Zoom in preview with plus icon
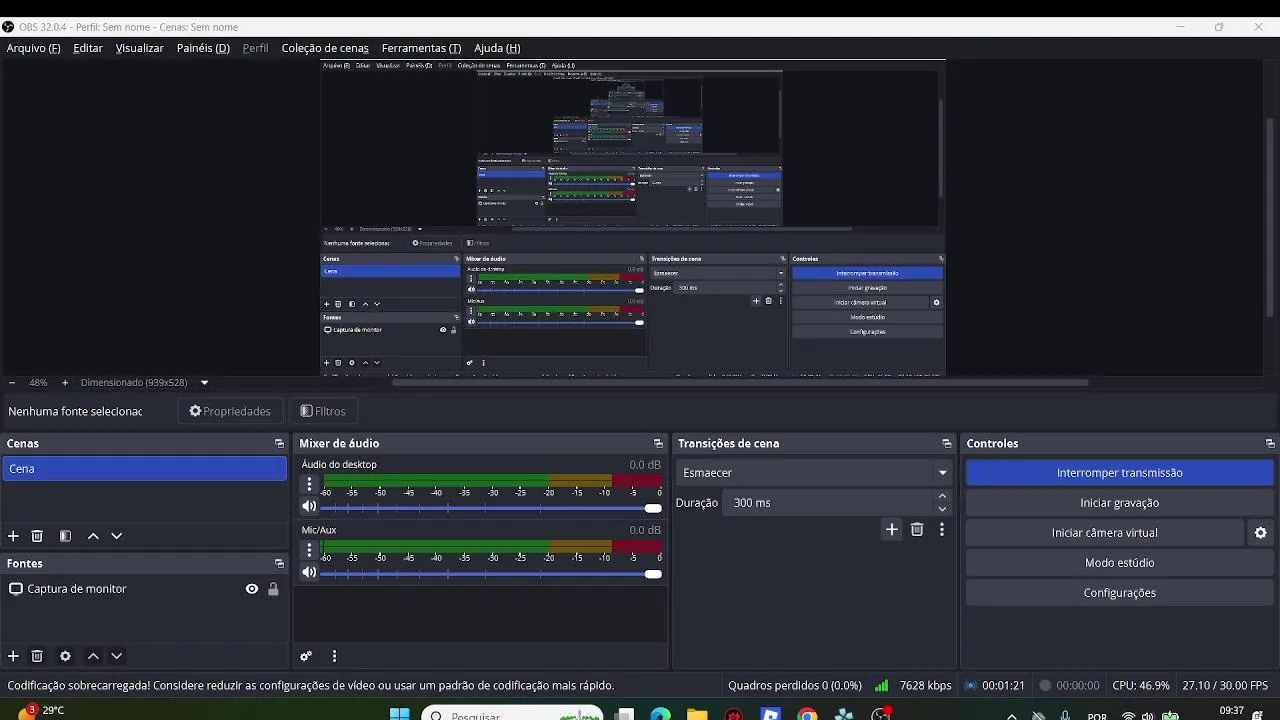Image resolution: width=1280 pixels, height=720 pixels. pos(65,382)
